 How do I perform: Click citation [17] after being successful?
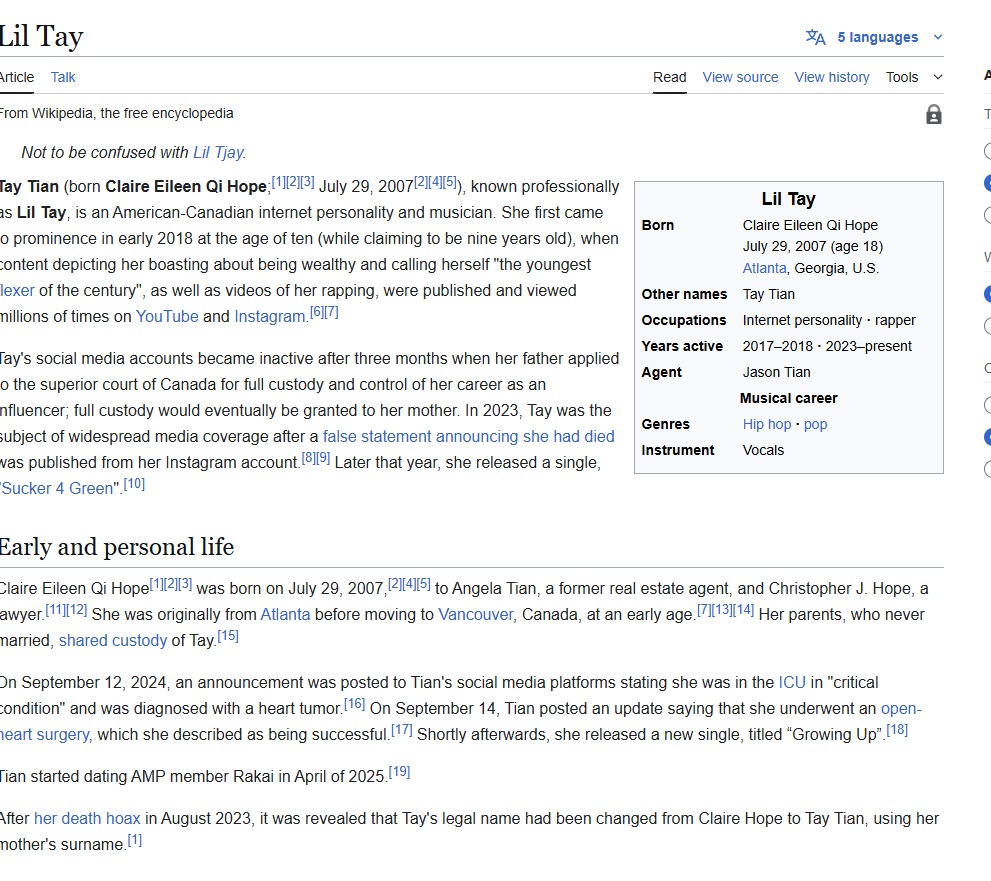401,730
